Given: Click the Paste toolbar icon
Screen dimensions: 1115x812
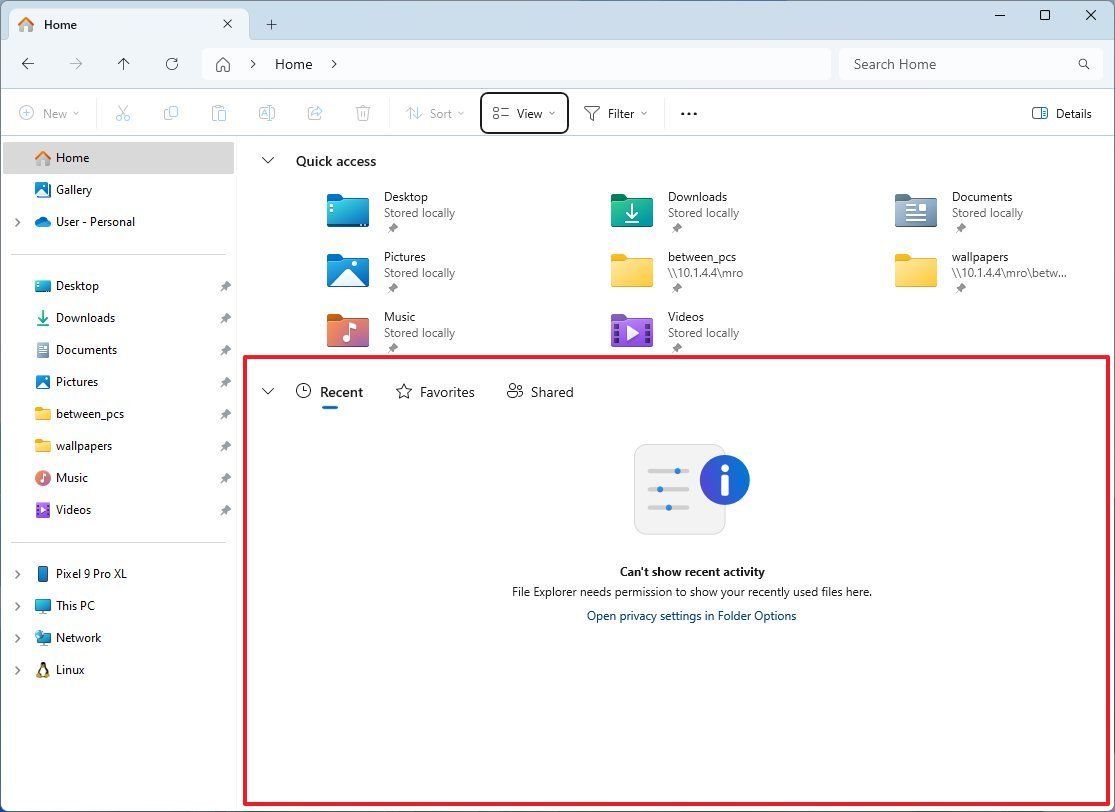Looking at the screenshot, I should (x=219, y=113).
